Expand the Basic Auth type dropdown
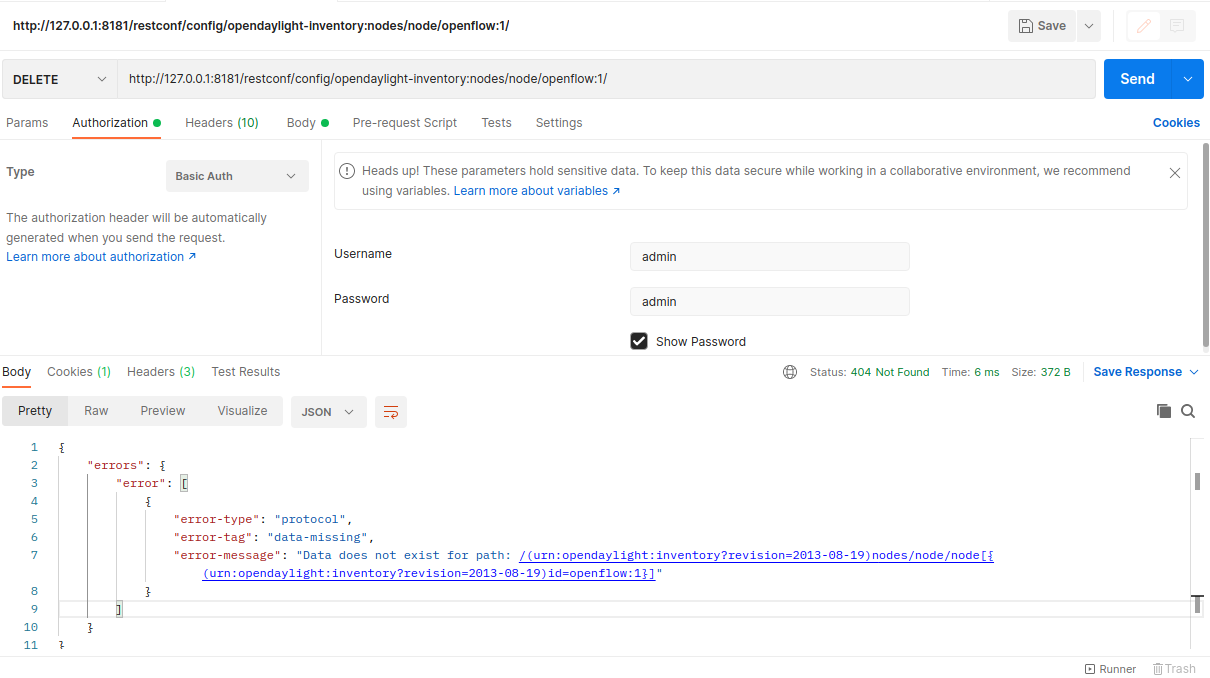Screen dimensions: 1210x678 (x=237, y=176)
